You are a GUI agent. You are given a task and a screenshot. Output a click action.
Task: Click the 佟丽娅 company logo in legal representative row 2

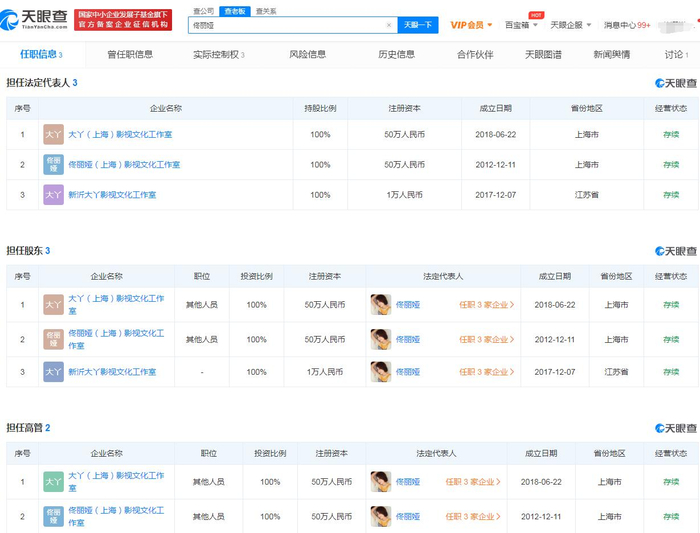pos(53,164)
